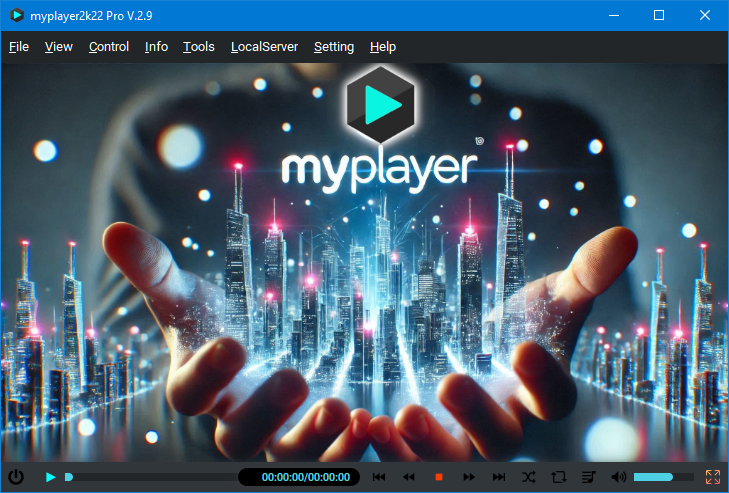Enter fullscreen mode
Screen dimensions: 729x493
pyautogui.click(x=713, y=477)
